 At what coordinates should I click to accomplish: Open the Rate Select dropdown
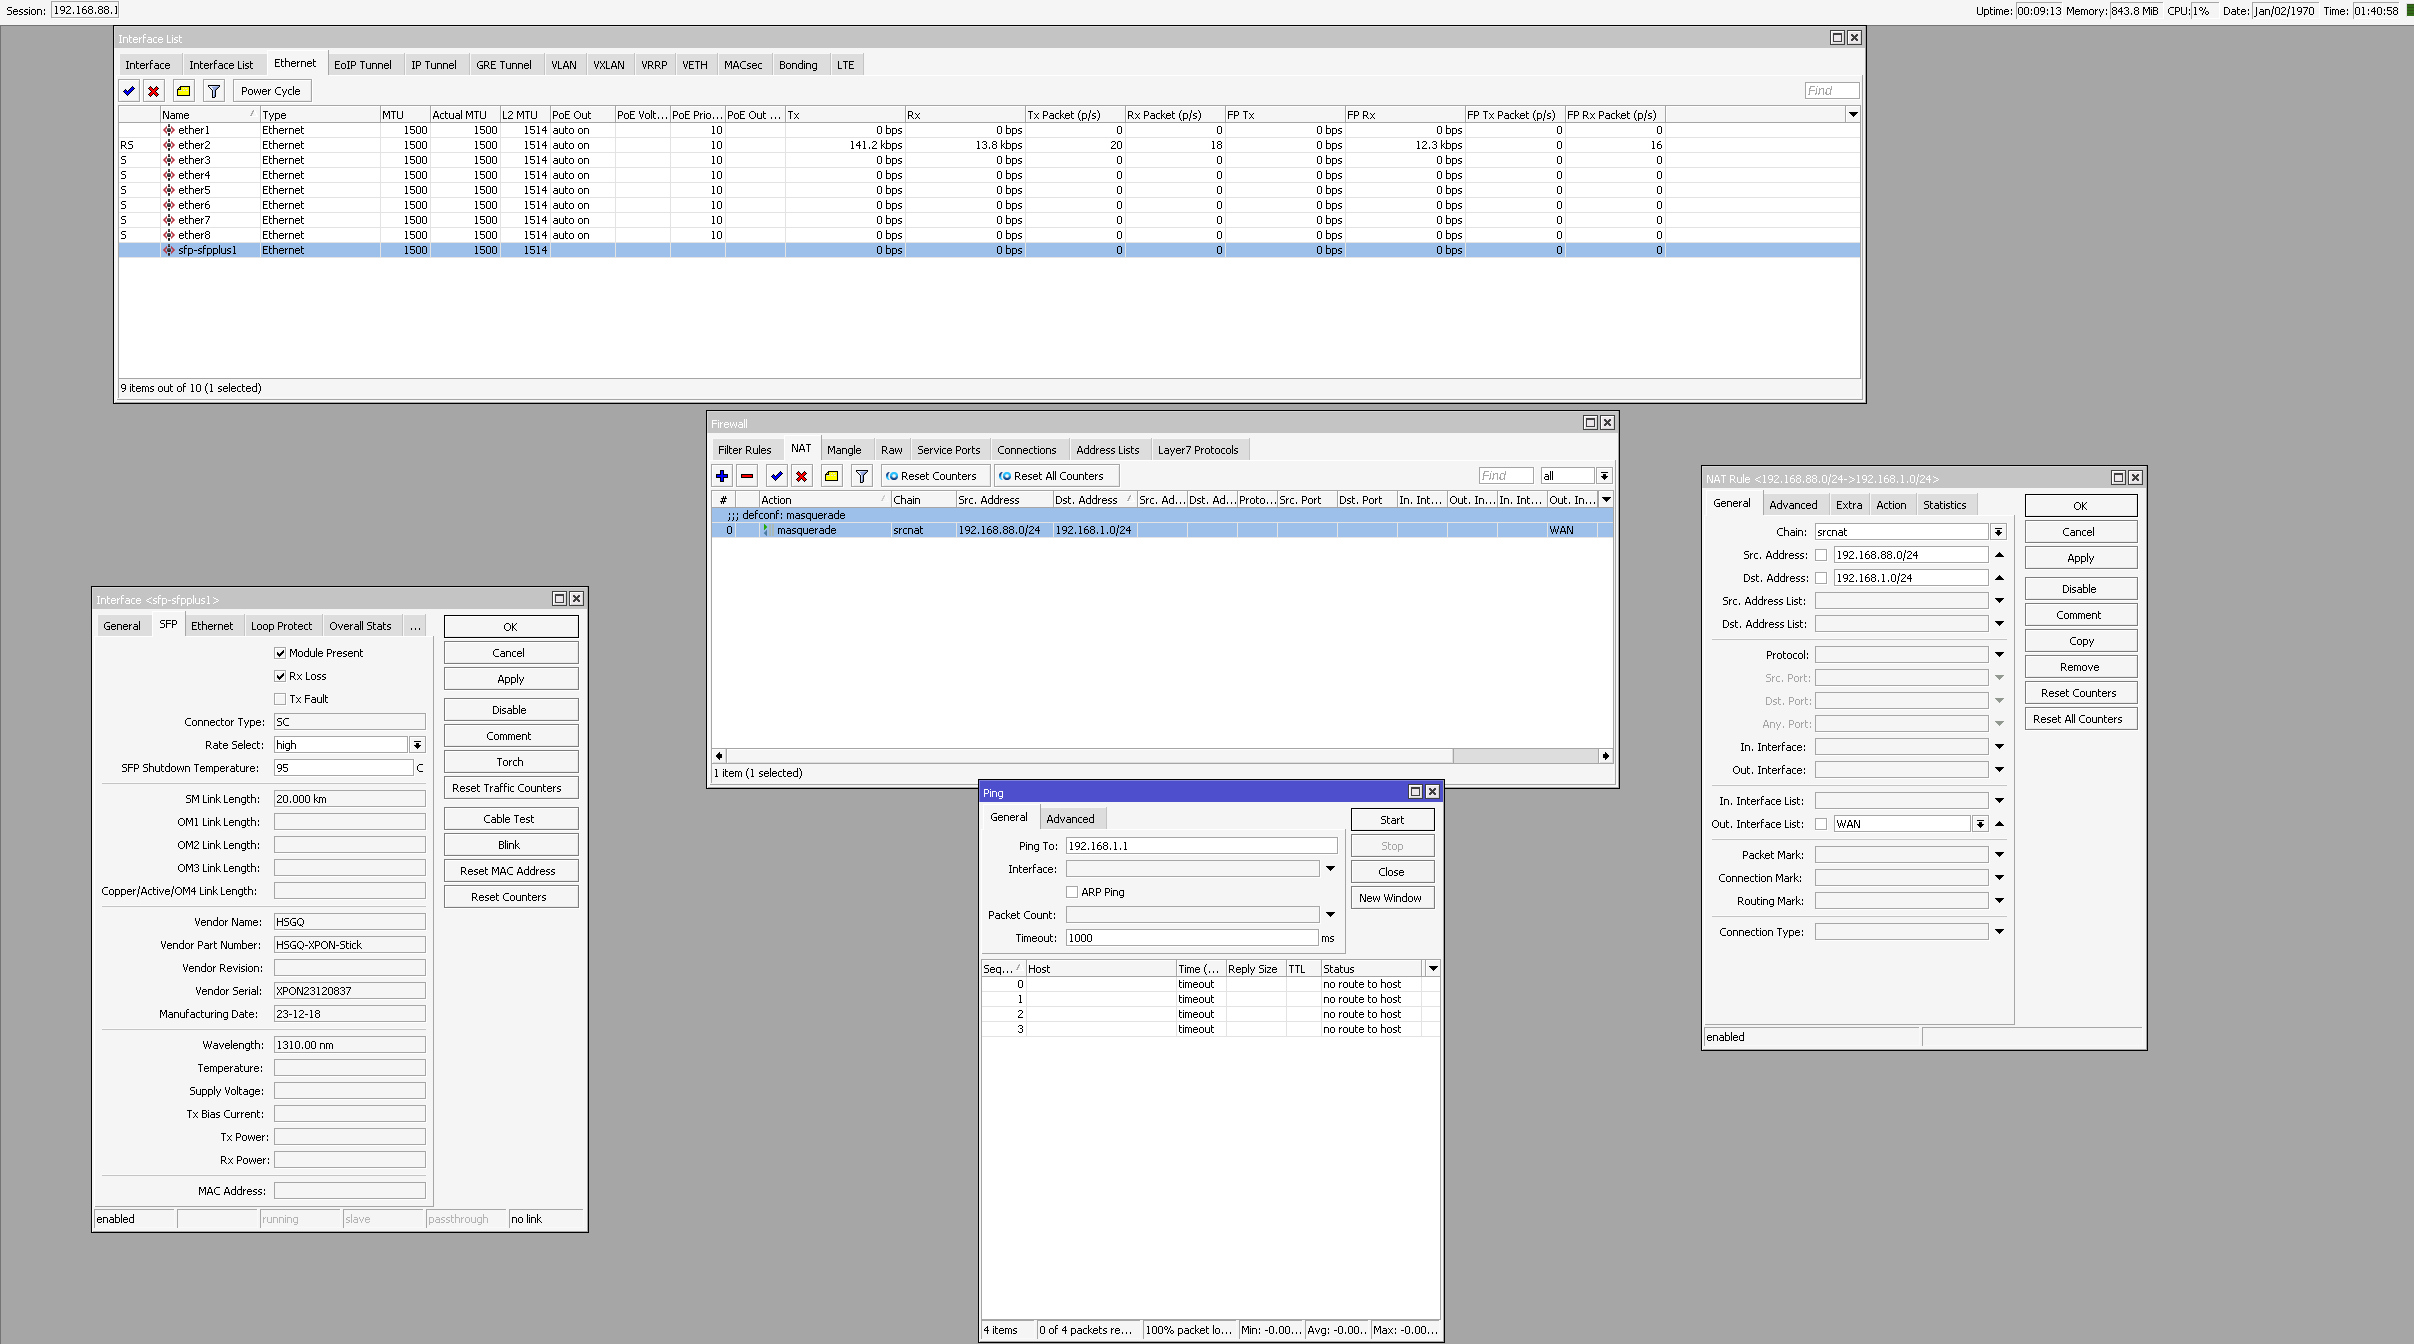coord(417,745)
